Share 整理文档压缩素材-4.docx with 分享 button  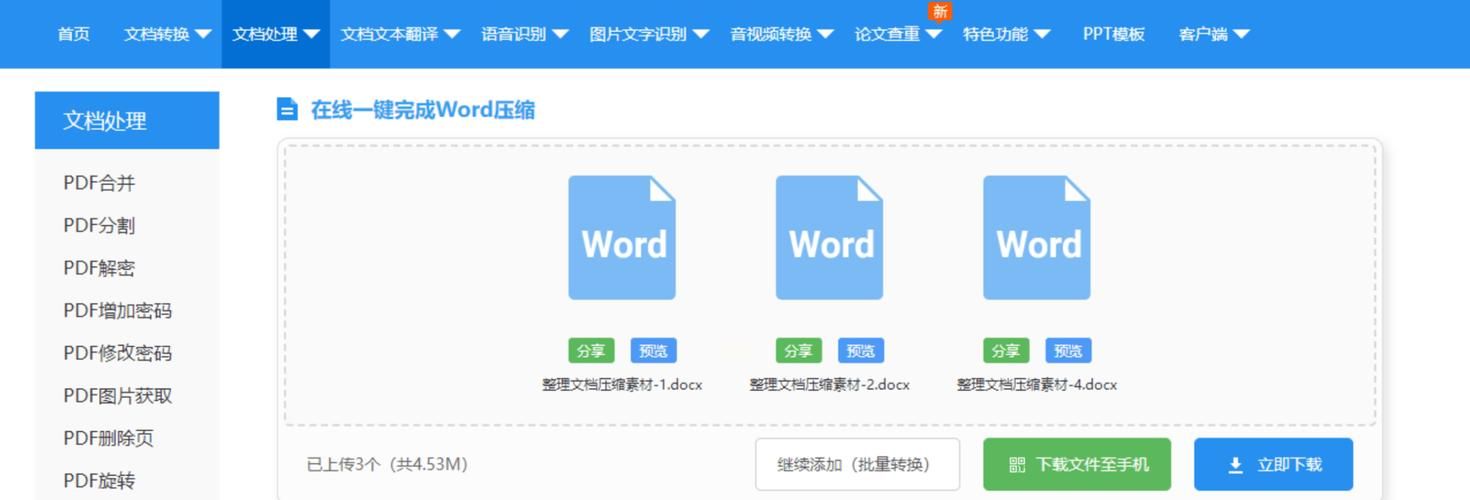click(1006, 351)
